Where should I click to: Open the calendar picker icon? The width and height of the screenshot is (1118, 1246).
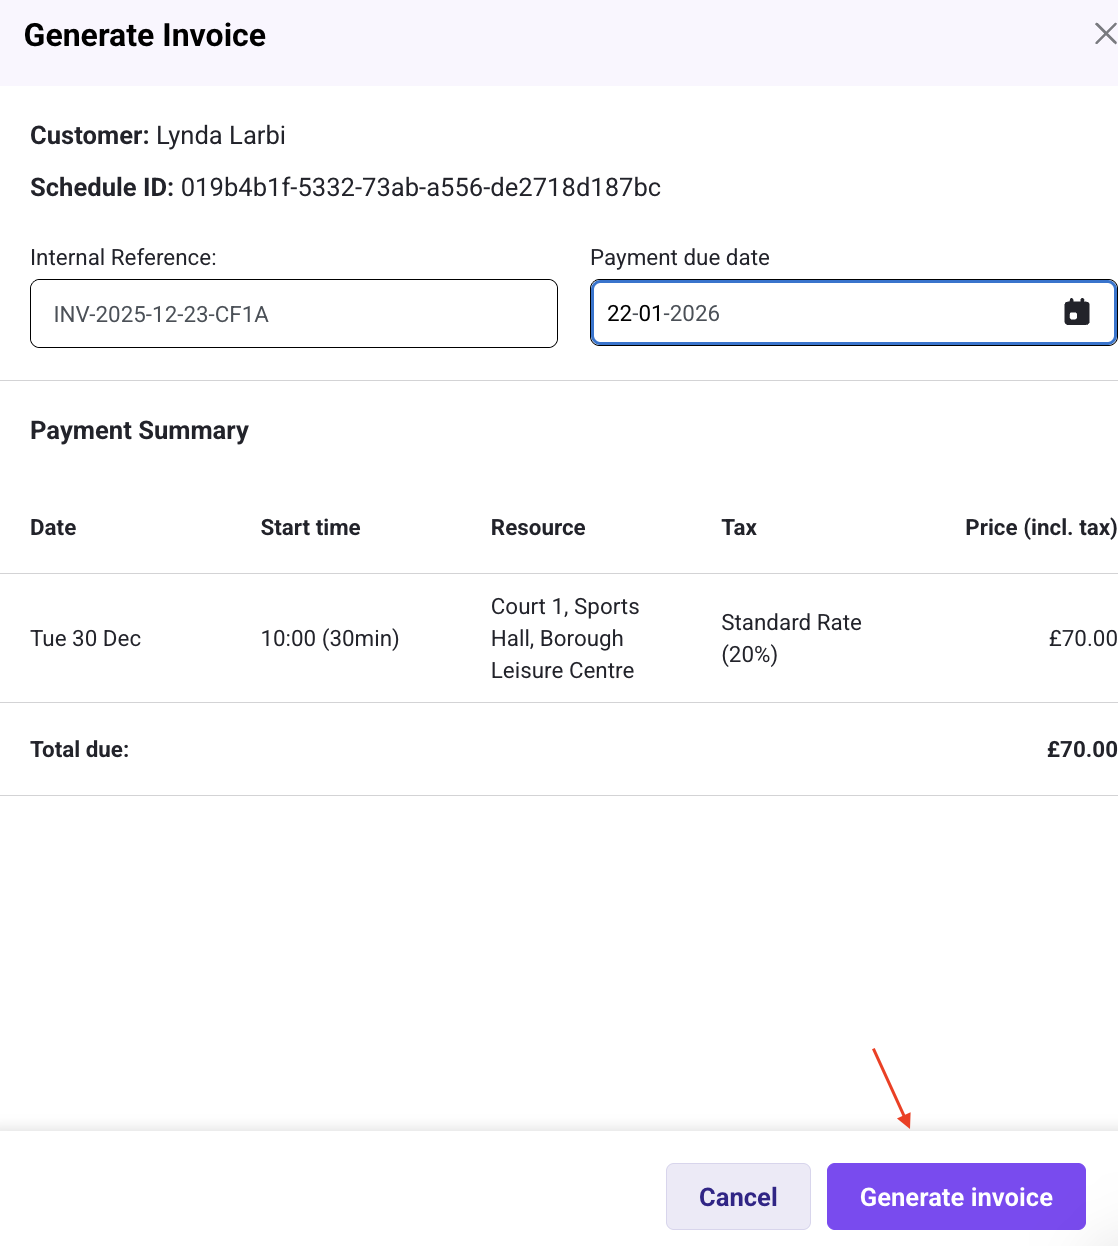(1076, 312)
